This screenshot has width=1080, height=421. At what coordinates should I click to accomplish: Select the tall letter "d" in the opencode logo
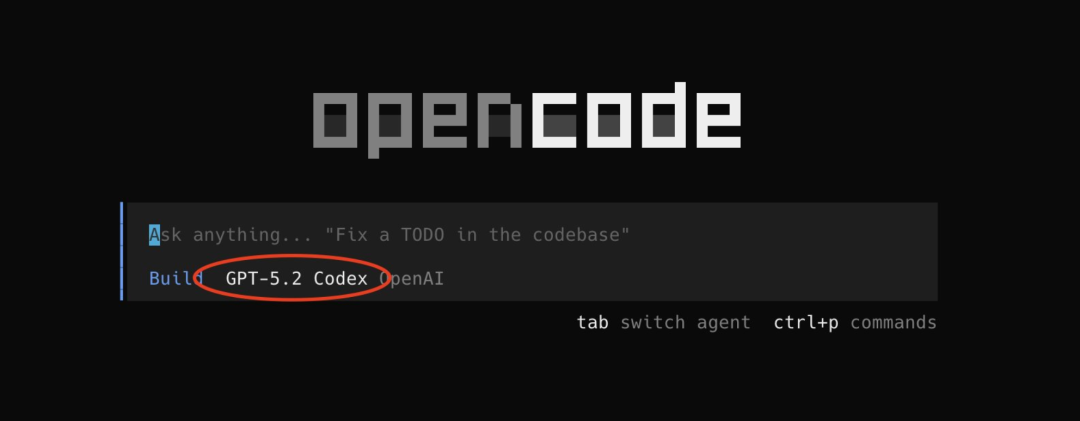click(663, 115)
